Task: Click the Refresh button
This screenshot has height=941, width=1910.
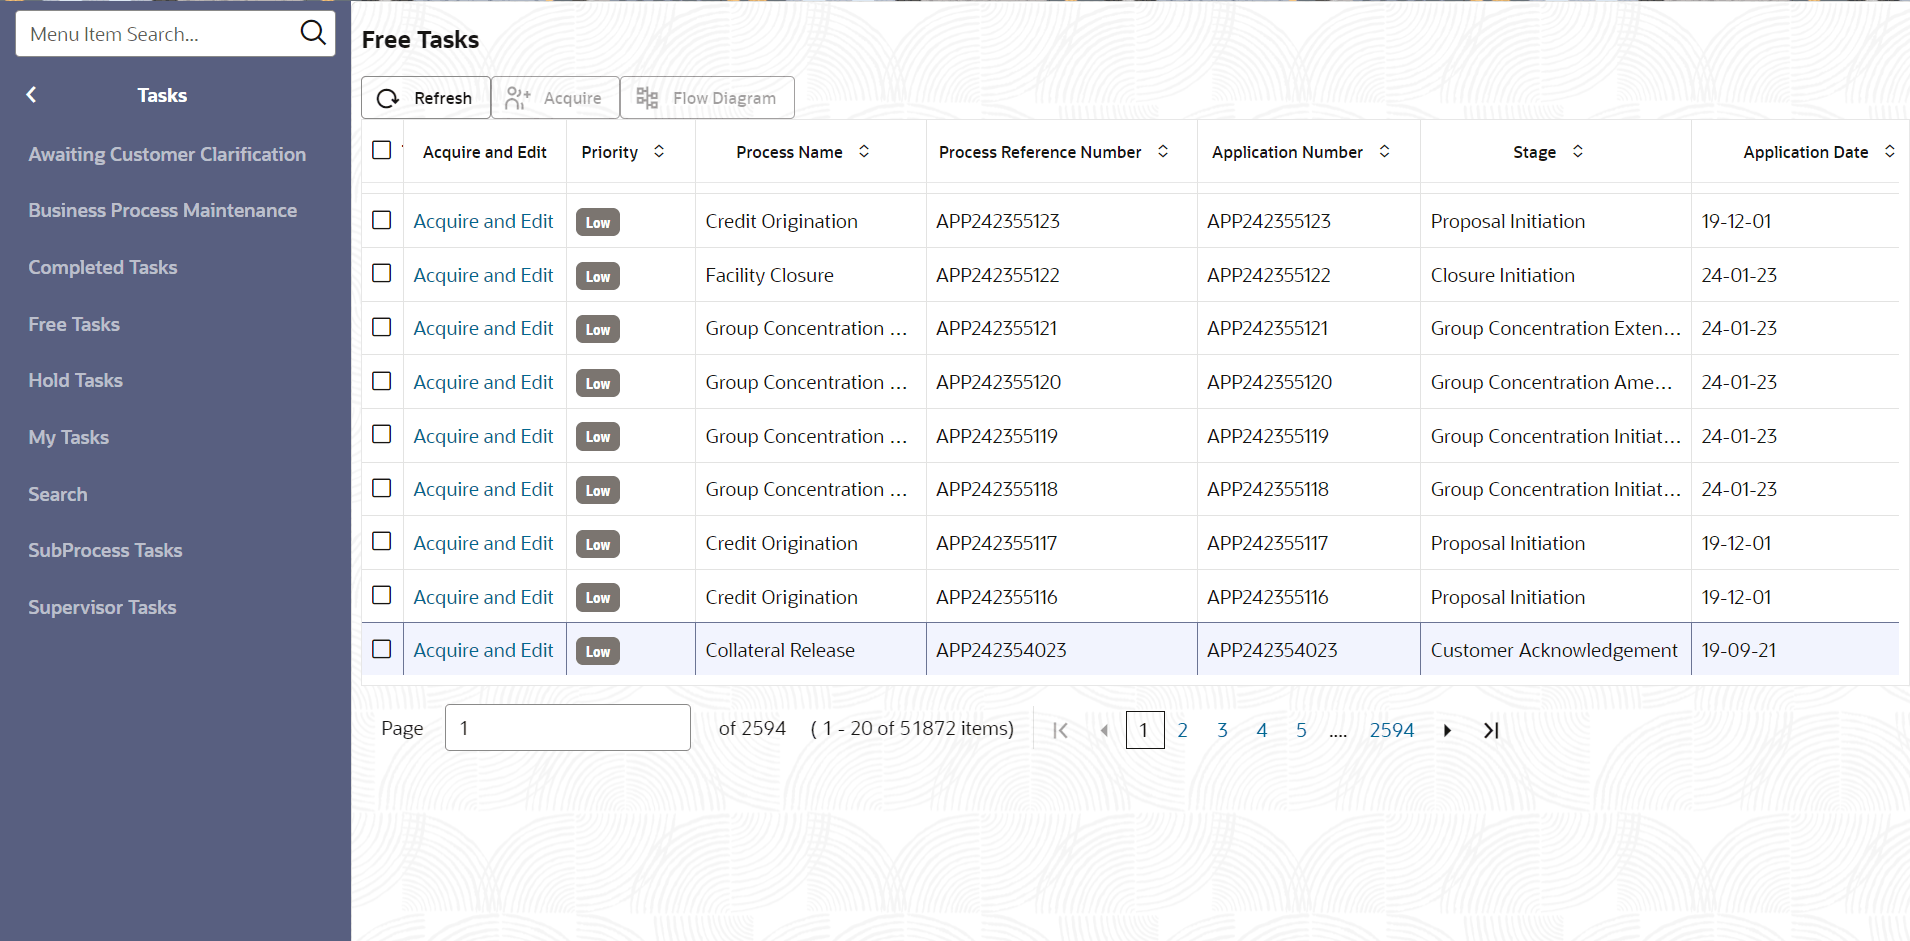Action: pyautogui.click(x=425, y=98)
